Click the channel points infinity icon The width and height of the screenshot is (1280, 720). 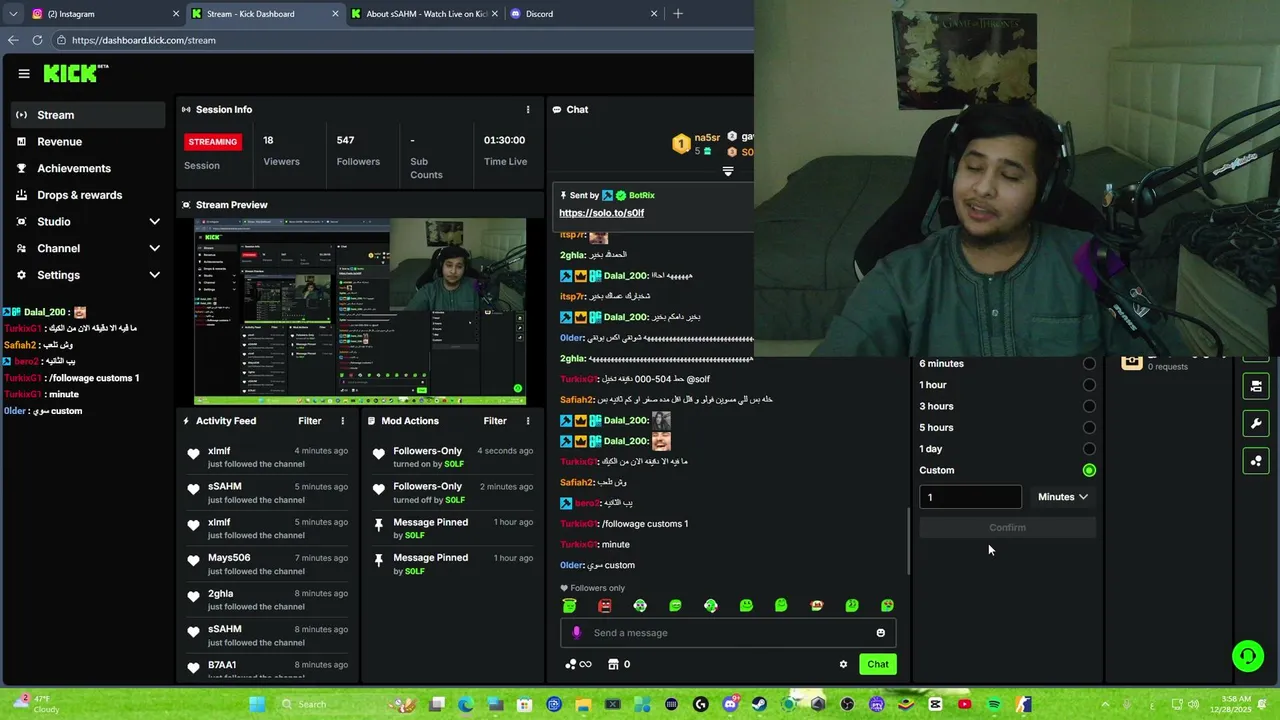[578, 664]
